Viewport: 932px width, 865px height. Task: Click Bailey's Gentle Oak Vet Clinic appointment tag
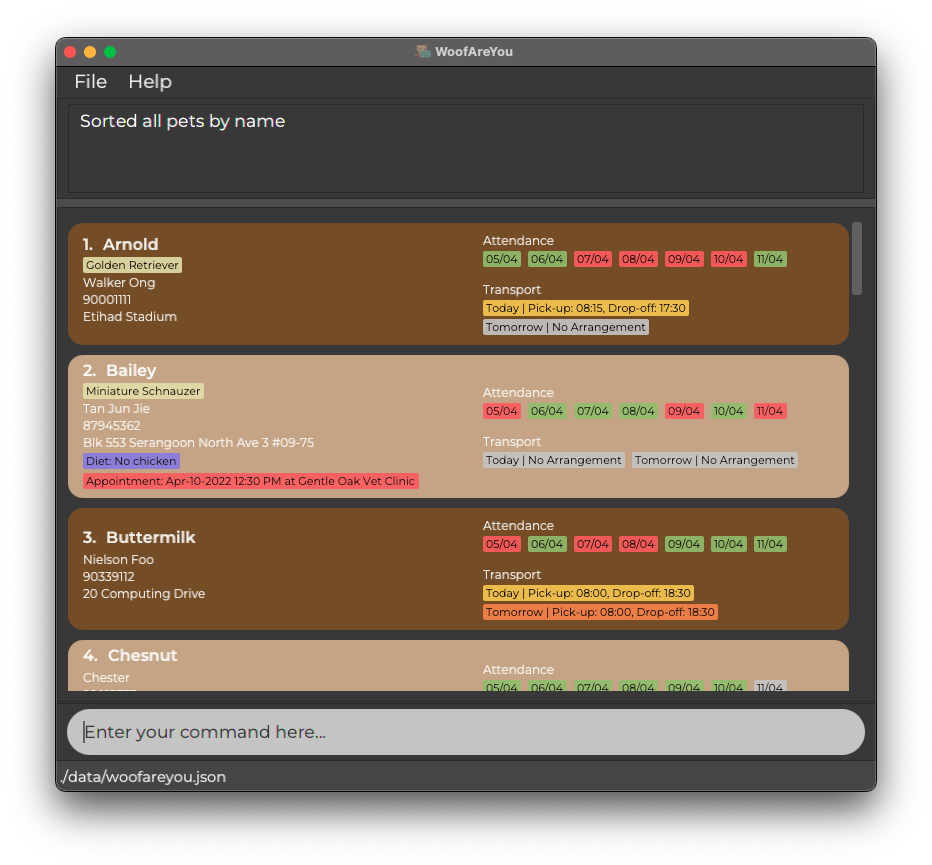[x=250, y=481]
